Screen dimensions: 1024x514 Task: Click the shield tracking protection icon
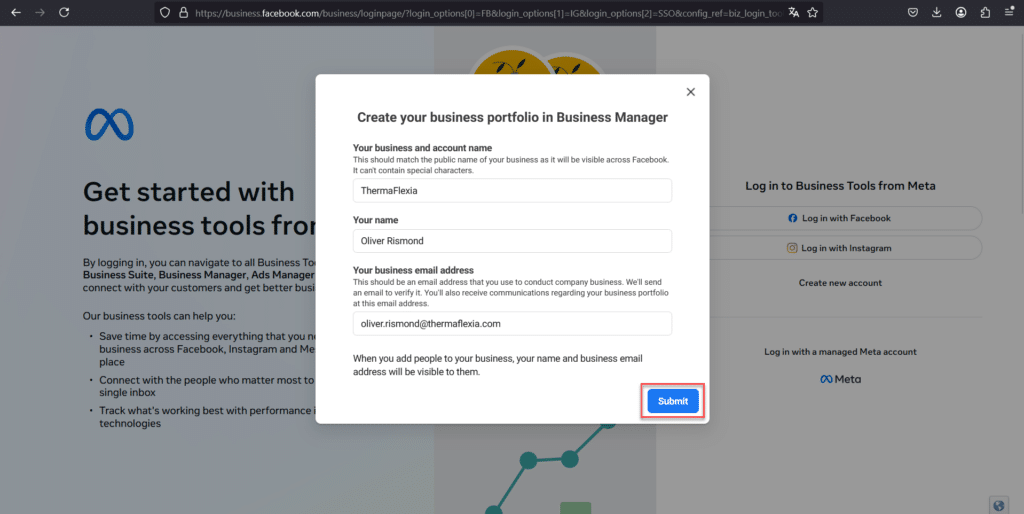coord(165,12)
